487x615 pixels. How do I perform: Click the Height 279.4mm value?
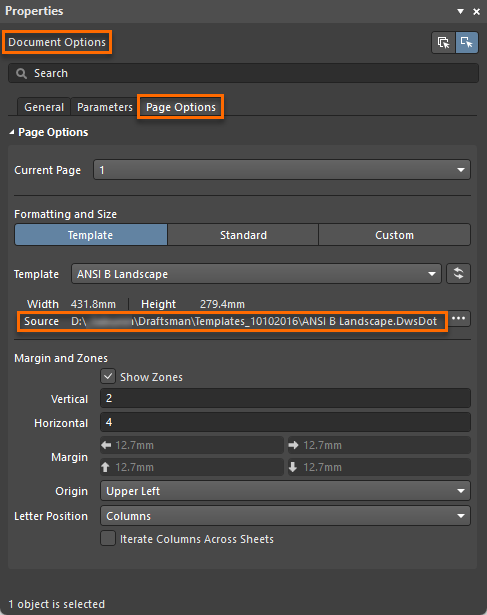[x=222, y=304]
